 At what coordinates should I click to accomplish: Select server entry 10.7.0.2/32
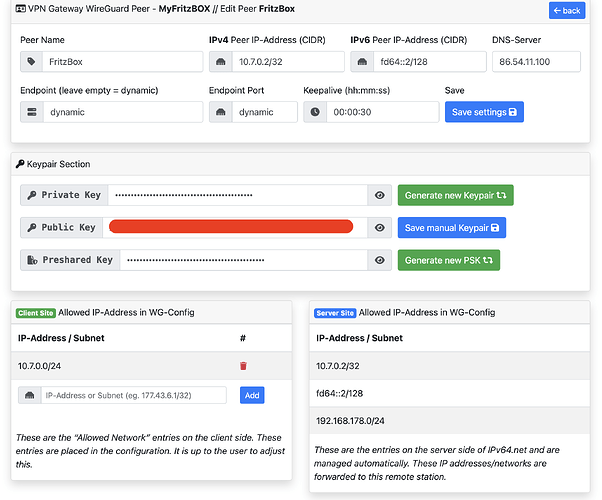pyautogui.click(x=450, y=366)
